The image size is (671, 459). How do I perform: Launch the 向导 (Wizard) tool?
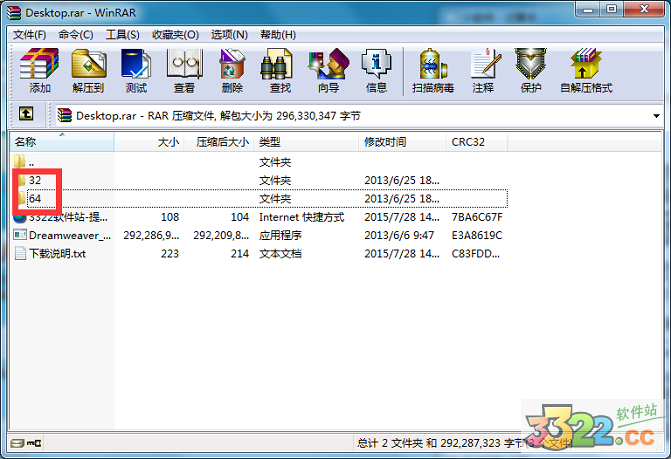[329, 70]
